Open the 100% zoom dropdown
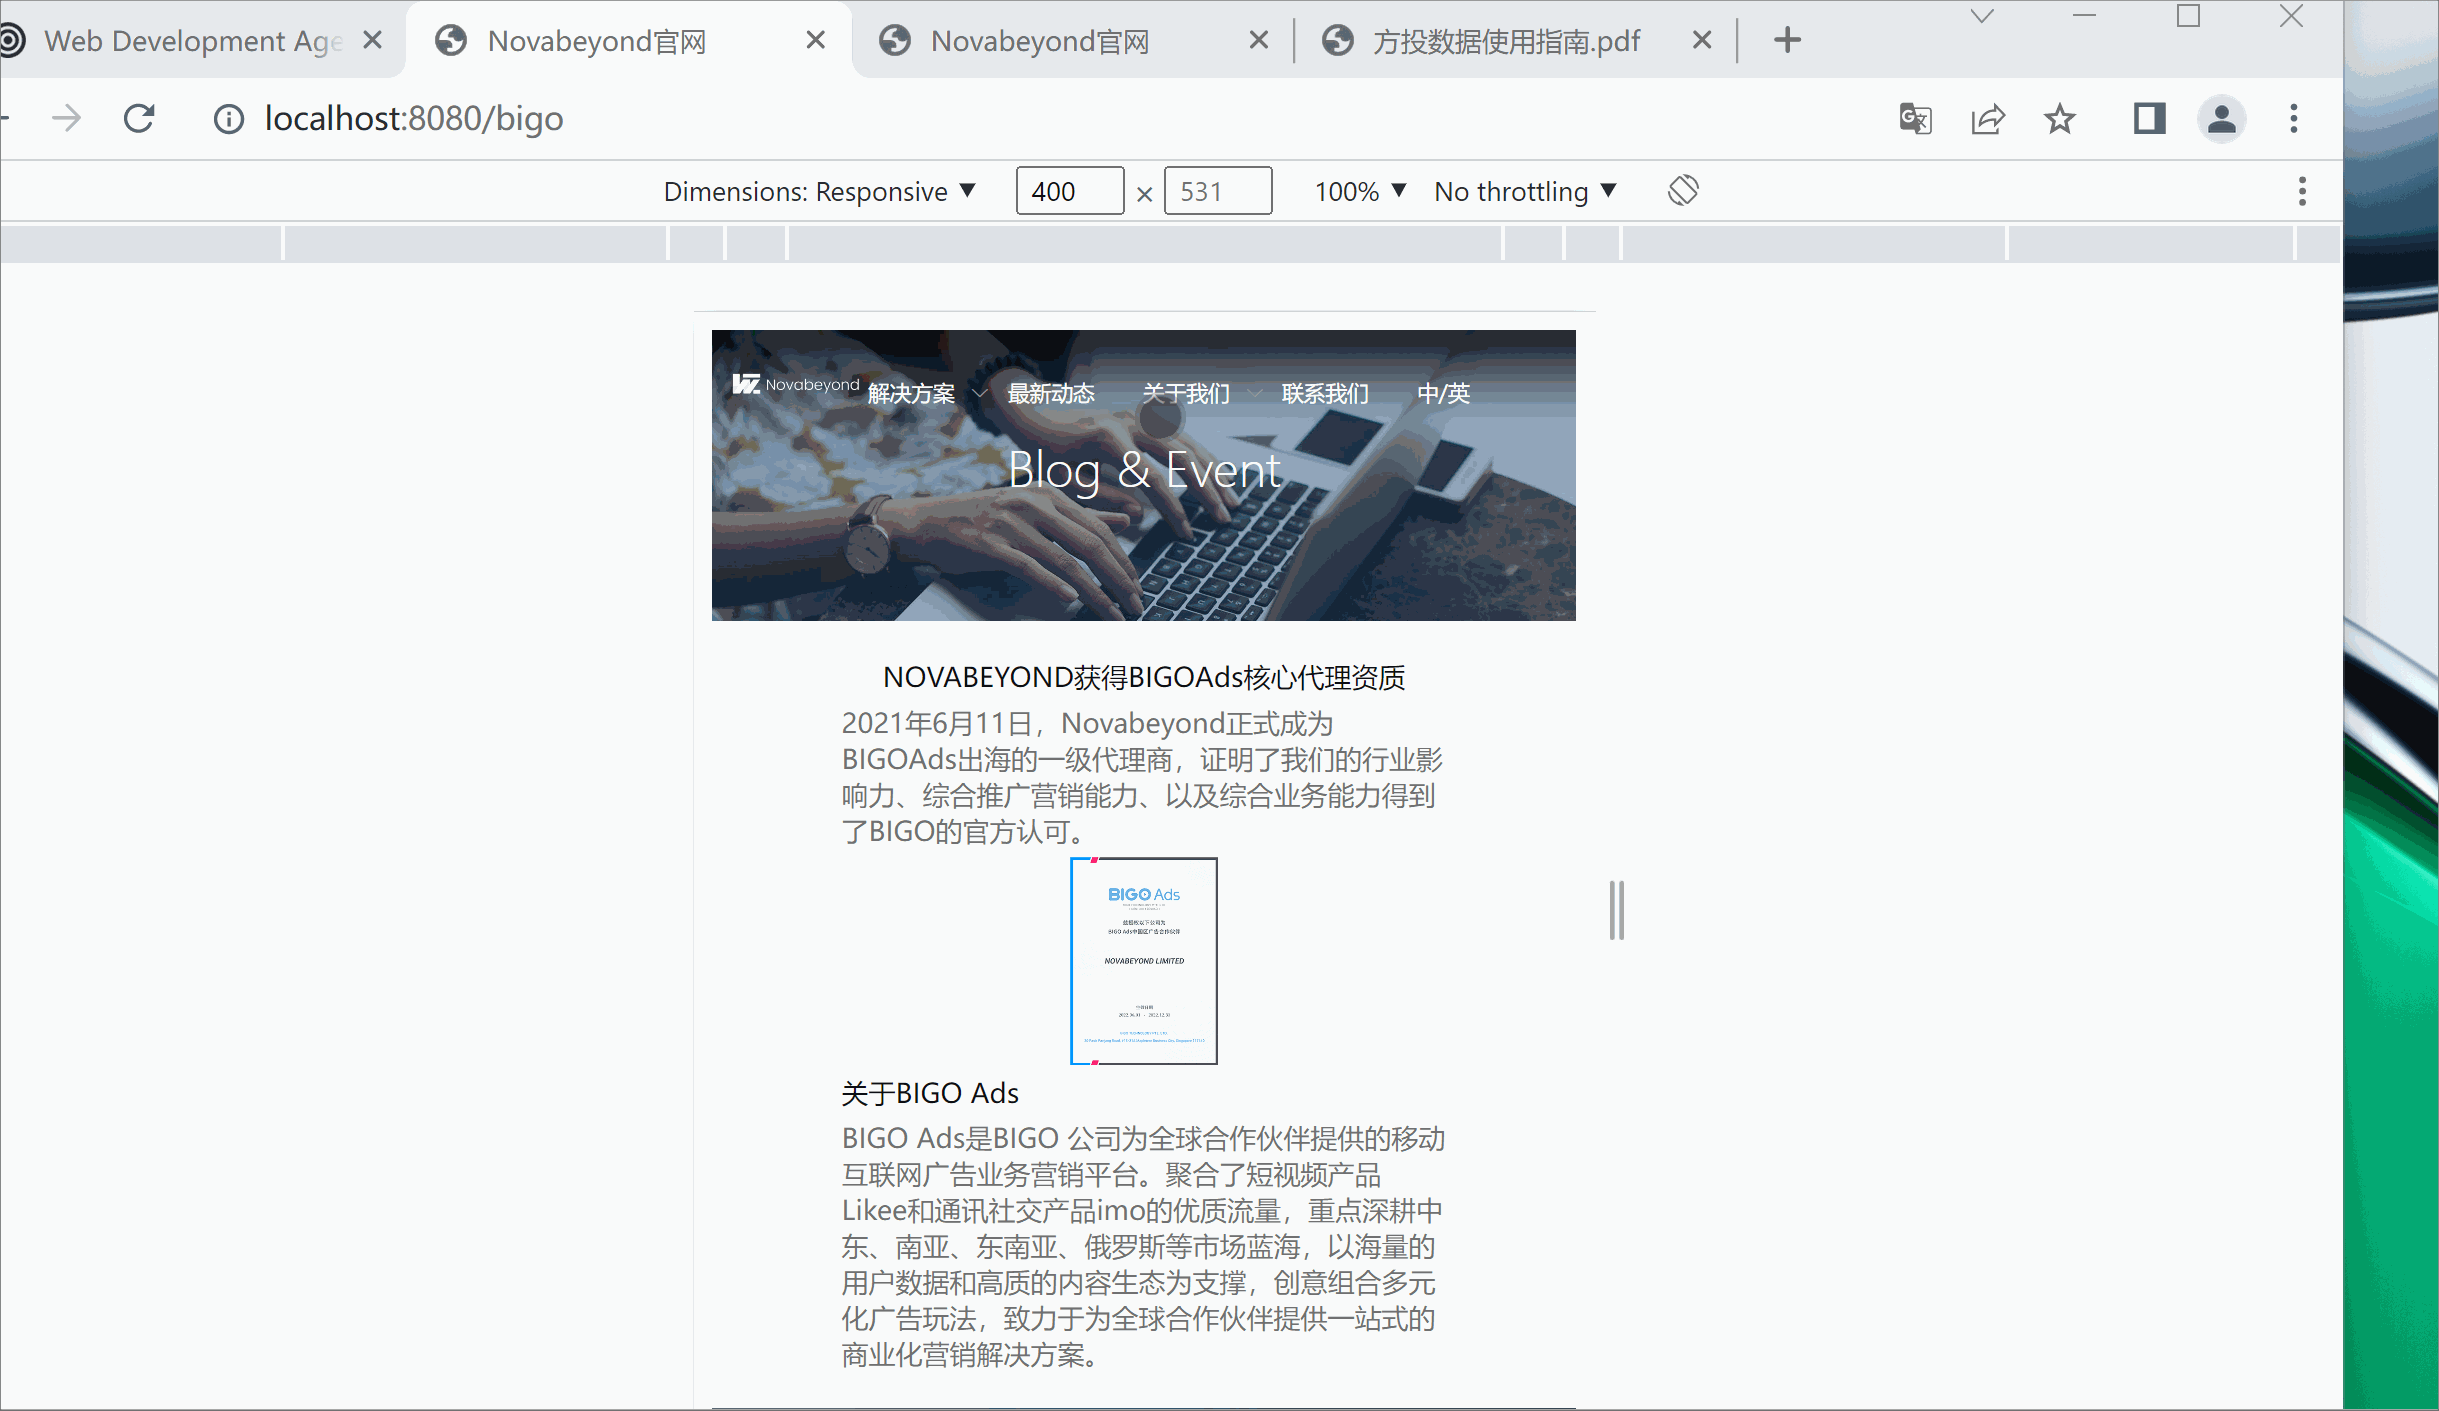Image resolution: width=2439 pixels, height=1411 pixels. click(x=1360, y=191)
